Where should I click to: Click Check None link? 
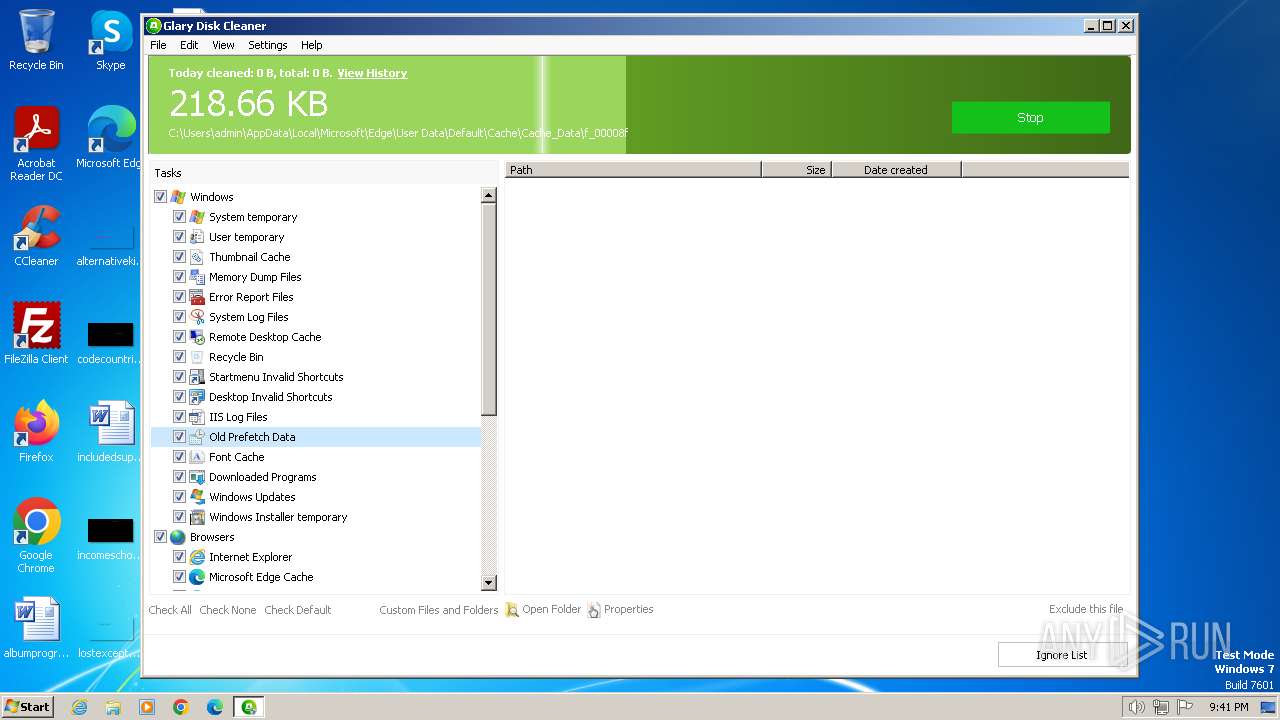(x=227, y=610)
